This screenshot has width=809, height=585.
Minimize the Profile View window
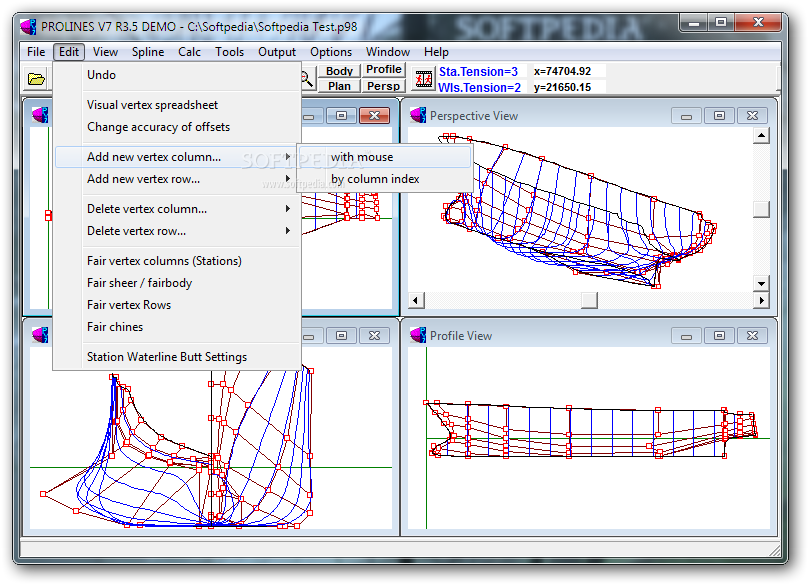click(686, 336)
